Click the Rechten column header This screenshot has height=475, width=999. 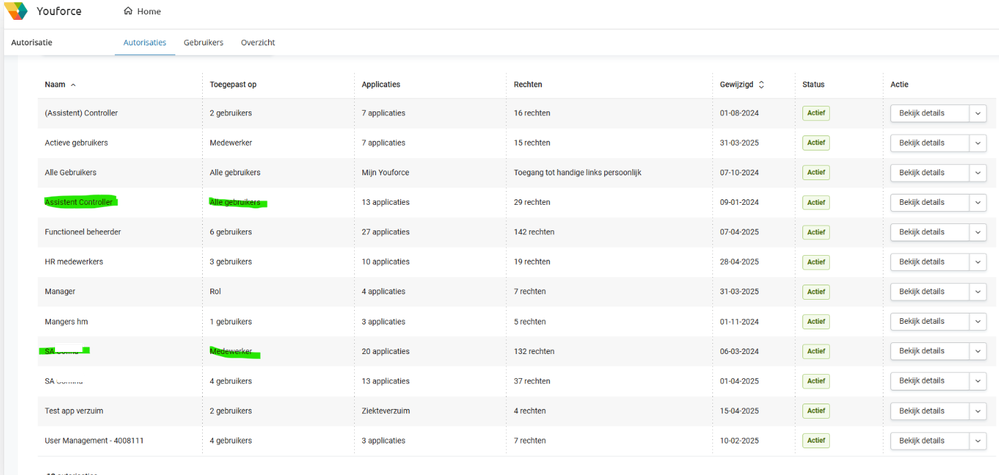click(528, 85)
